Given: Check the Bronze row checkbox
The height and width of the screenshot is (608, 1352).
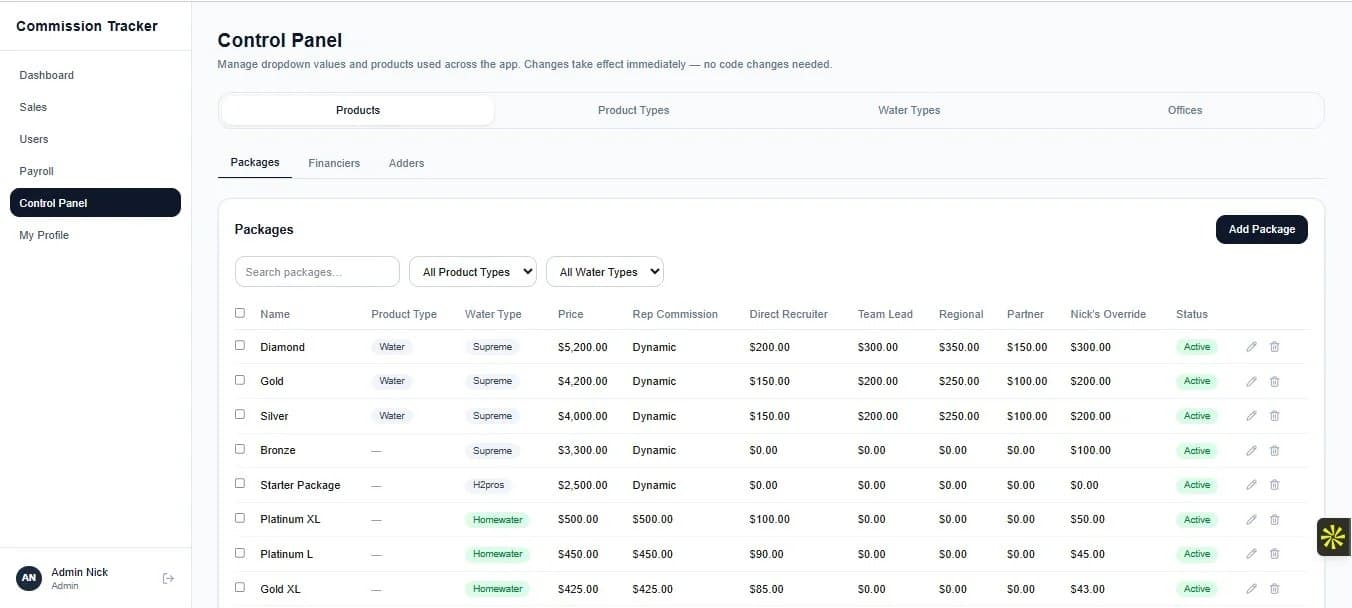Looking at the screenshot, I should tap(240, 449).
